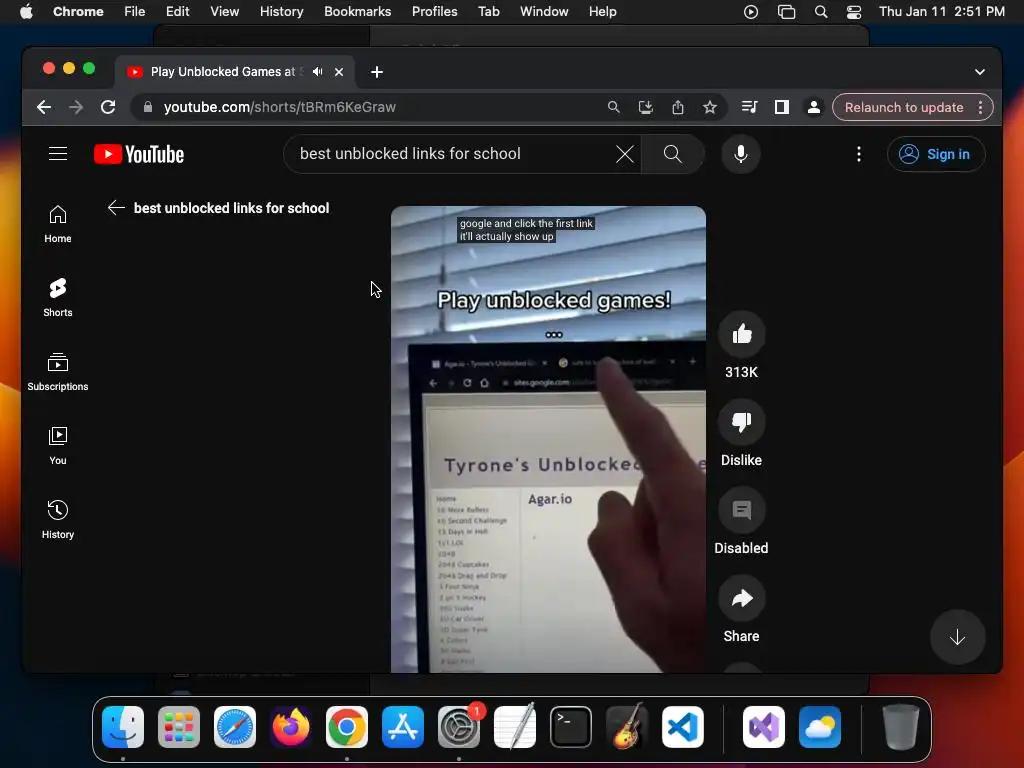Click the zoom magnifier in address bar

613,107
